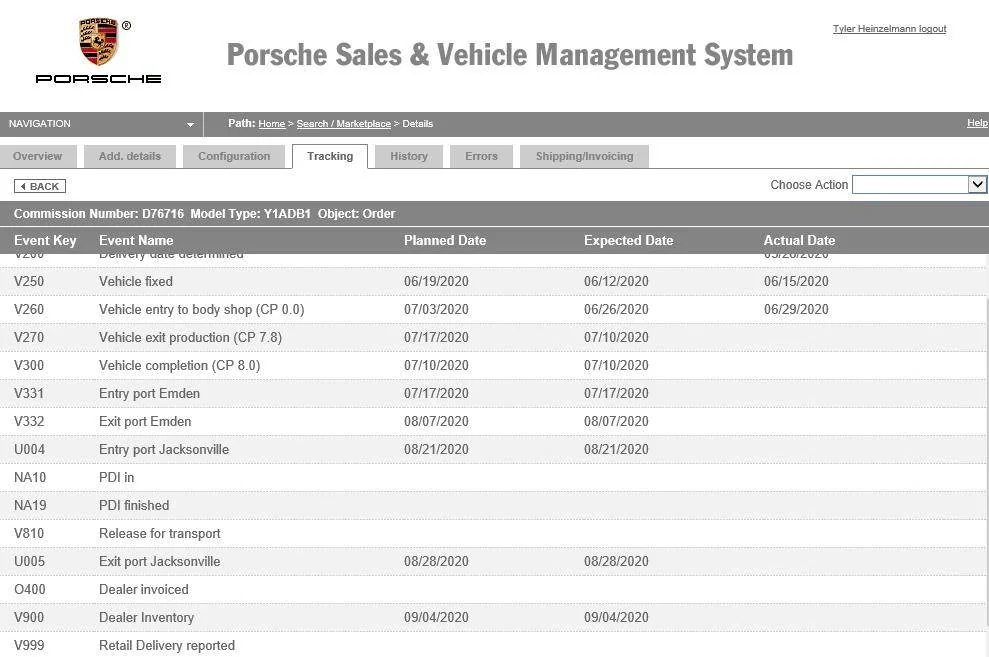The height and width of the screenshot is (657, 989).
Task: Switch to the History tab
Action: 409,156
